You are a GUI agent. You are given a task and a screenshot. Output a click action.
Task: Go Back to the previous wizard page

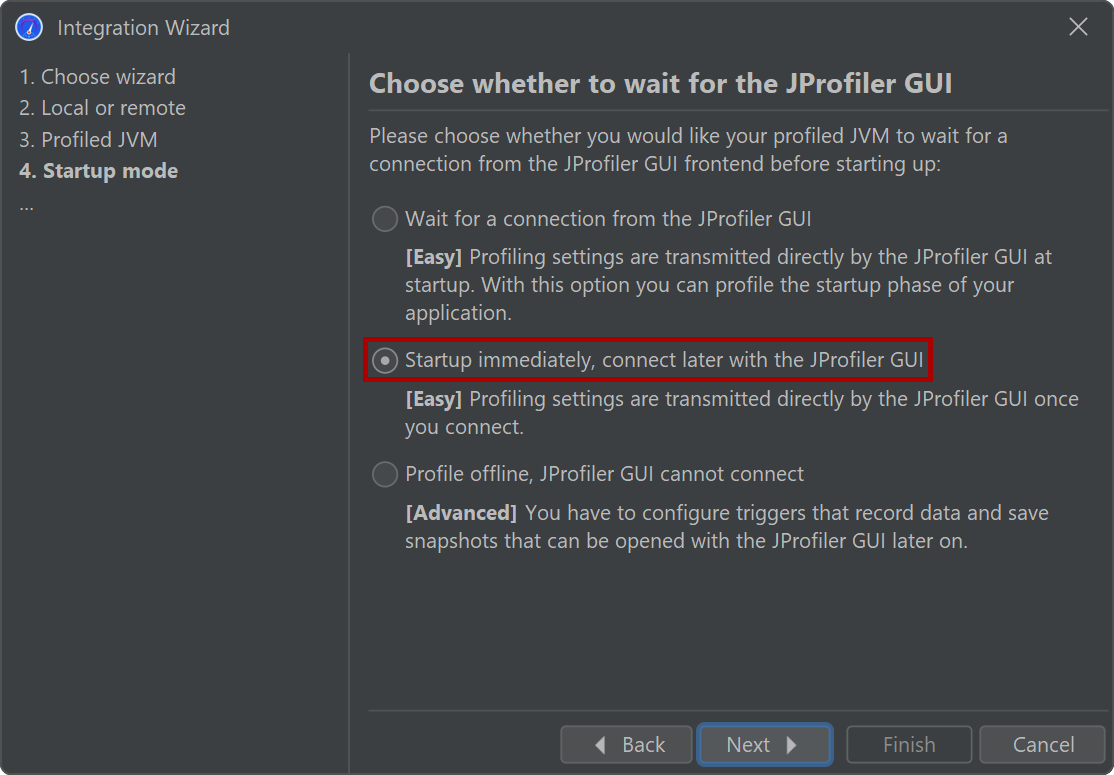point(627,745)
